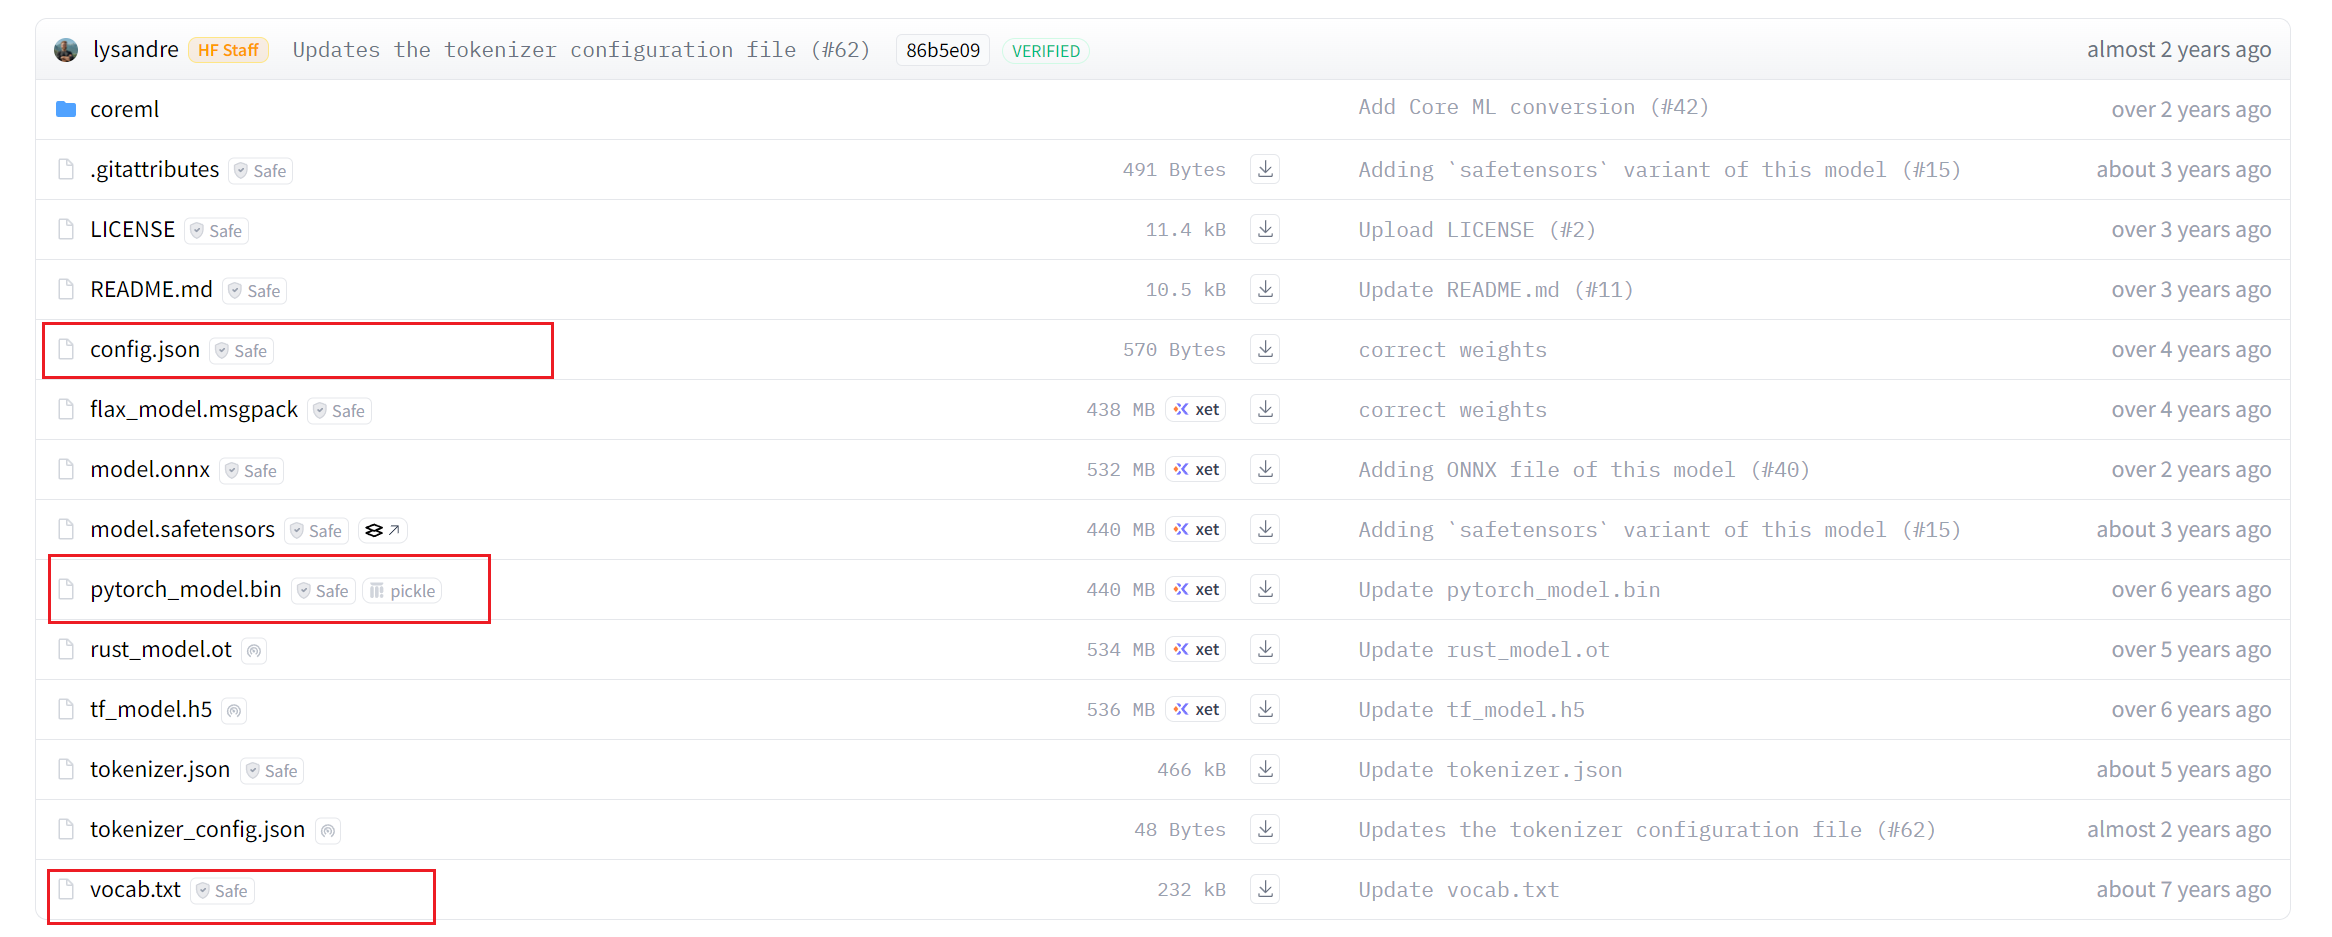This screenshot has width=2332, height=937.
Task: Download the vocab.txt file
Action: pos(1264,889)
